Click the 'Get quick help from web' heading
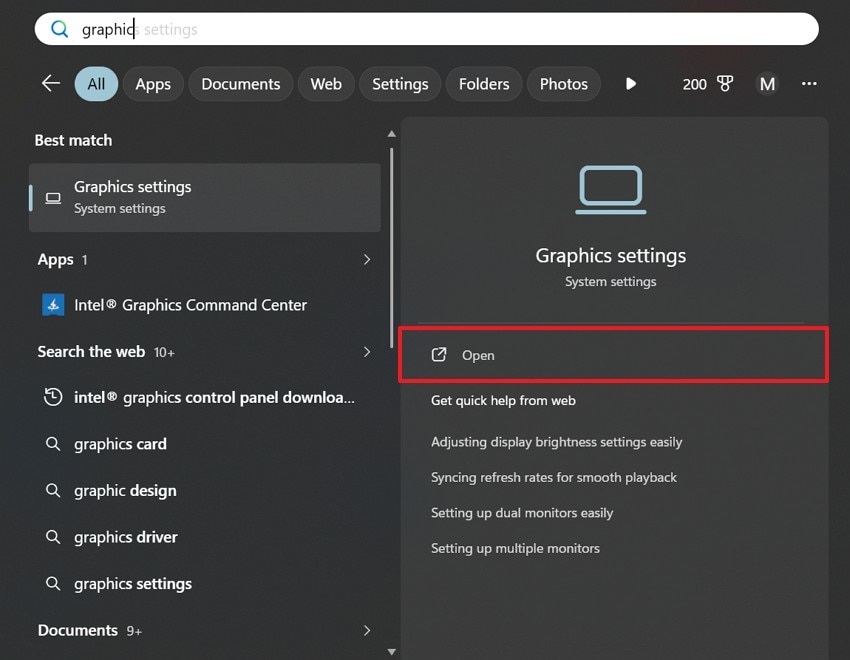 (503, 400)
